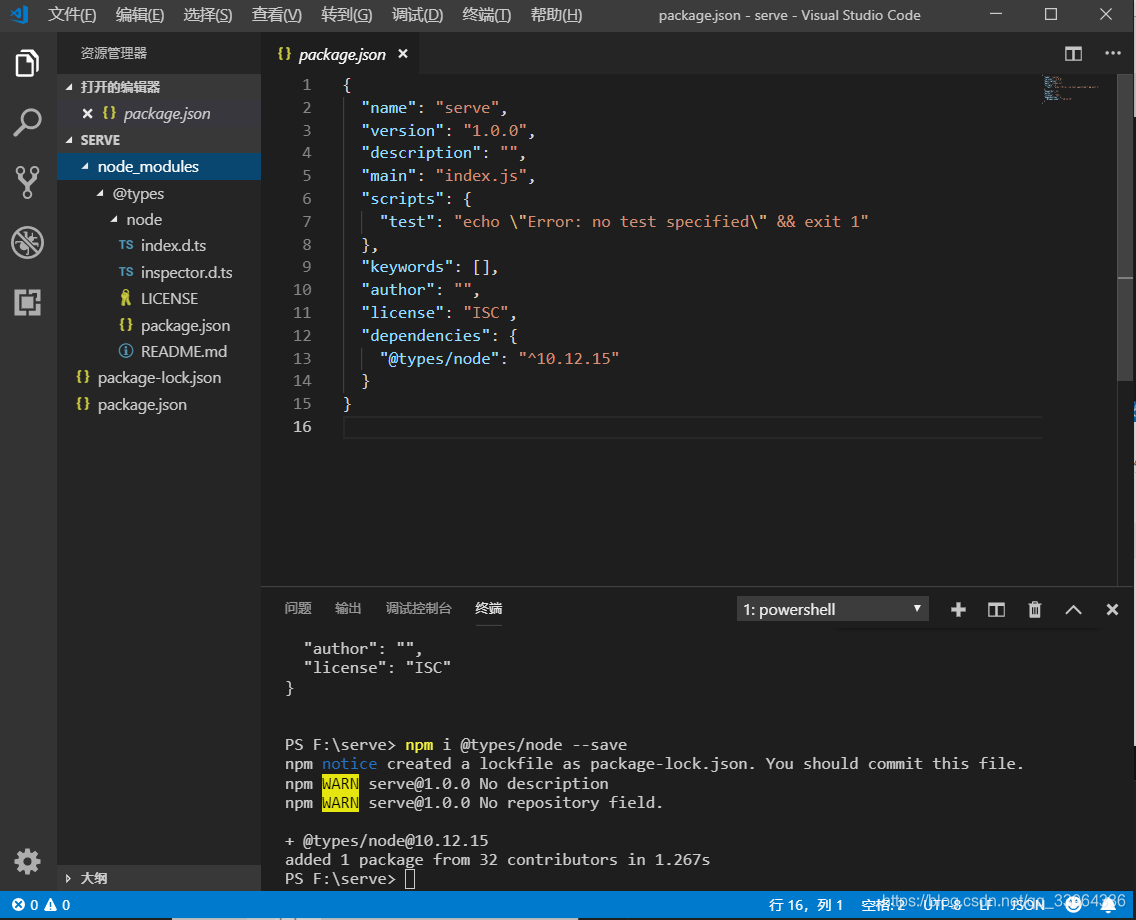1136x920 pixels.
Task: Close the package.json editor tab
Action: [403, 54]
